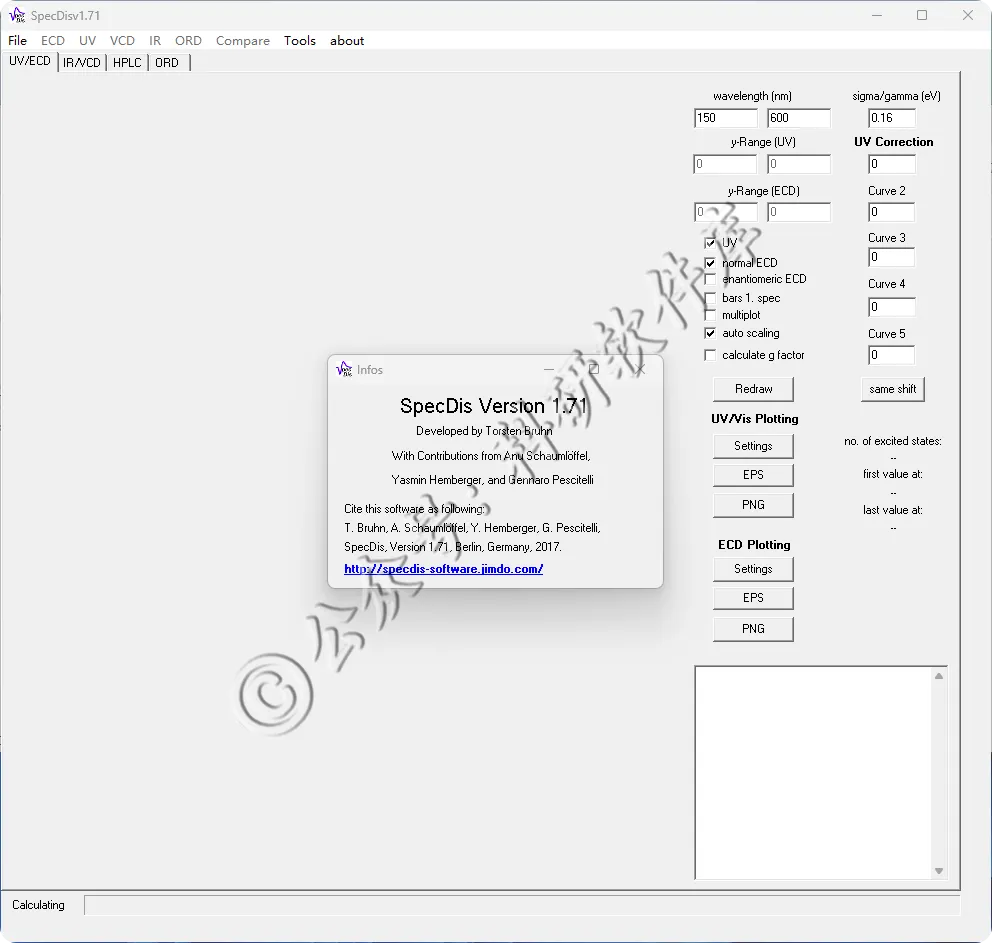992x943 pixels.
Task: Click the Redraw button
Action: pos(753,389)
